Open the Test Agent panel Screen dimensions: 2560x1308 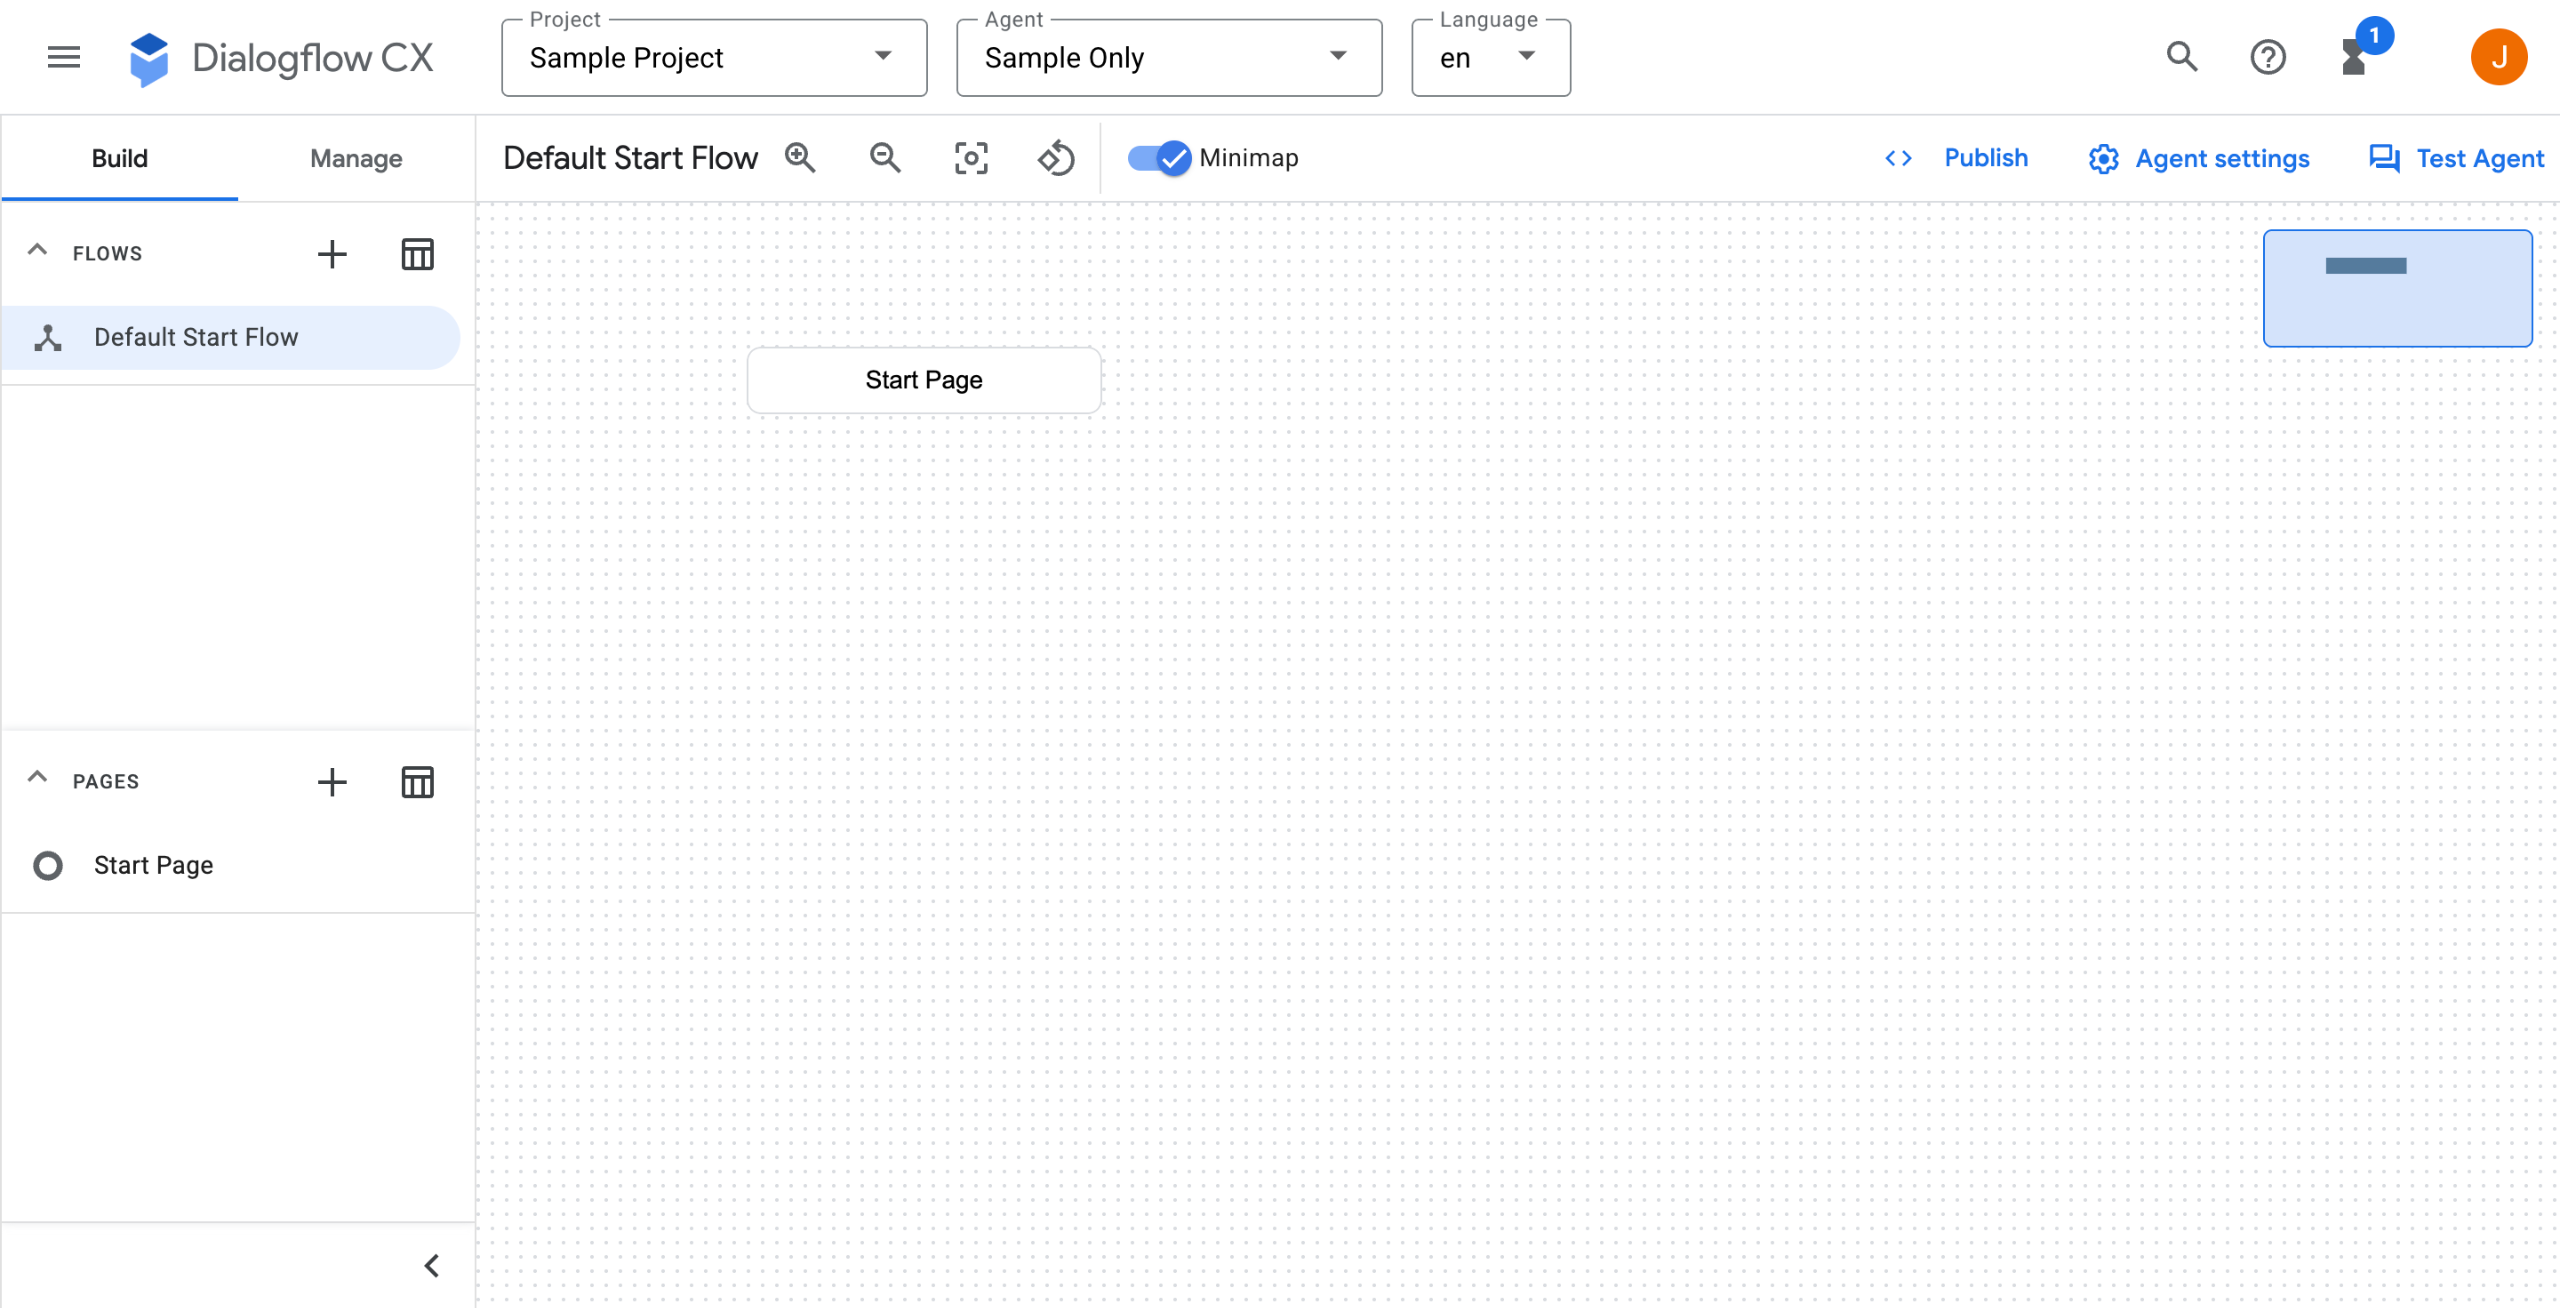[x=2456, y=159]
